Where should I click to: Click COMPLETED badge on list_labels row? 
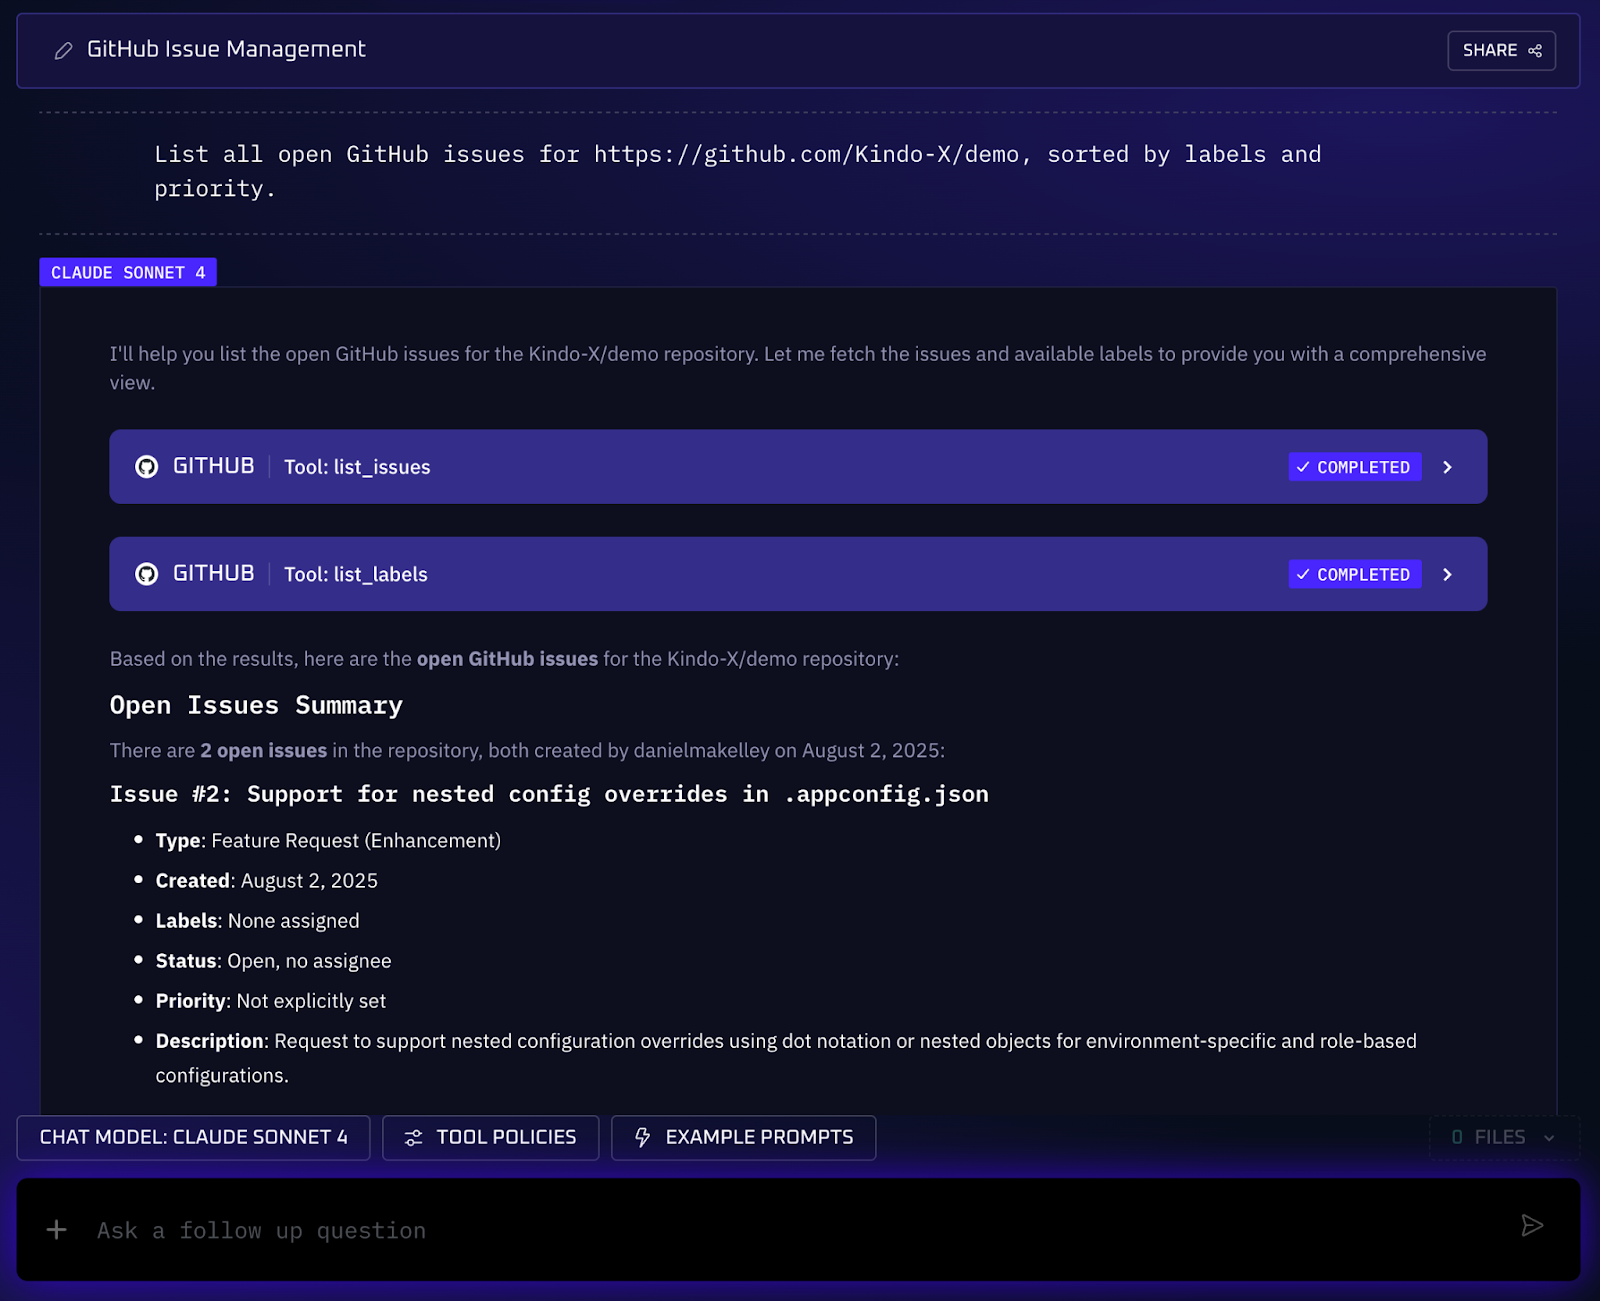click(1355, 574)
